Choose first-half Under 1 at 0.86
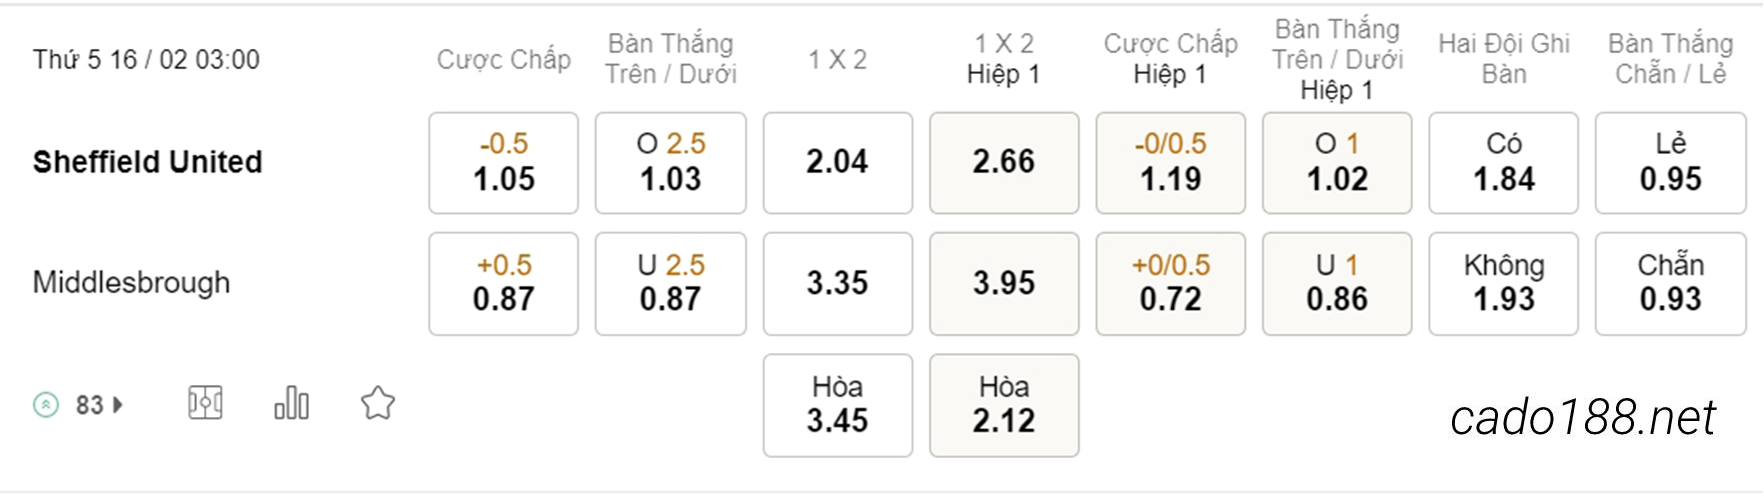 point(1337,284)
